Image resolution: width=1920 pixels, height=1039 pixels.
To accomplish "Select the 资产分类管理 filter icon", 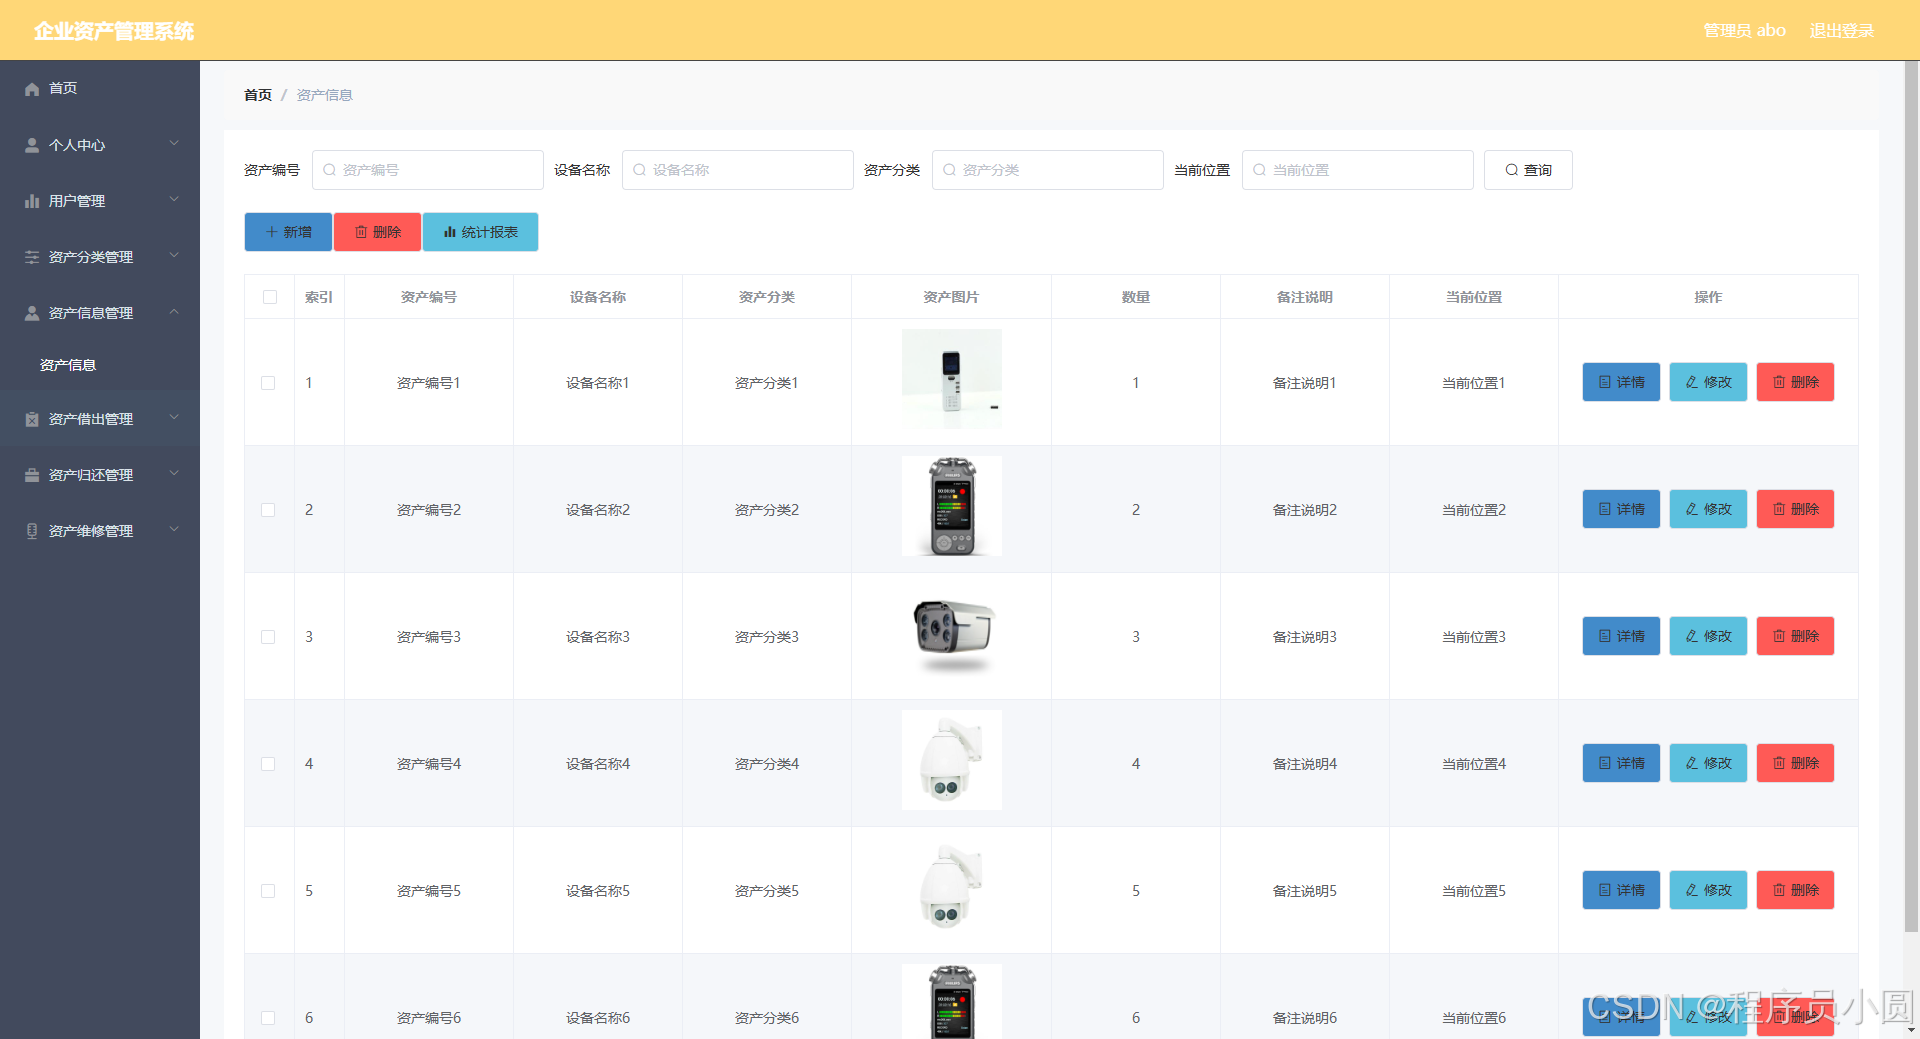I will click(x=33, y=256).
